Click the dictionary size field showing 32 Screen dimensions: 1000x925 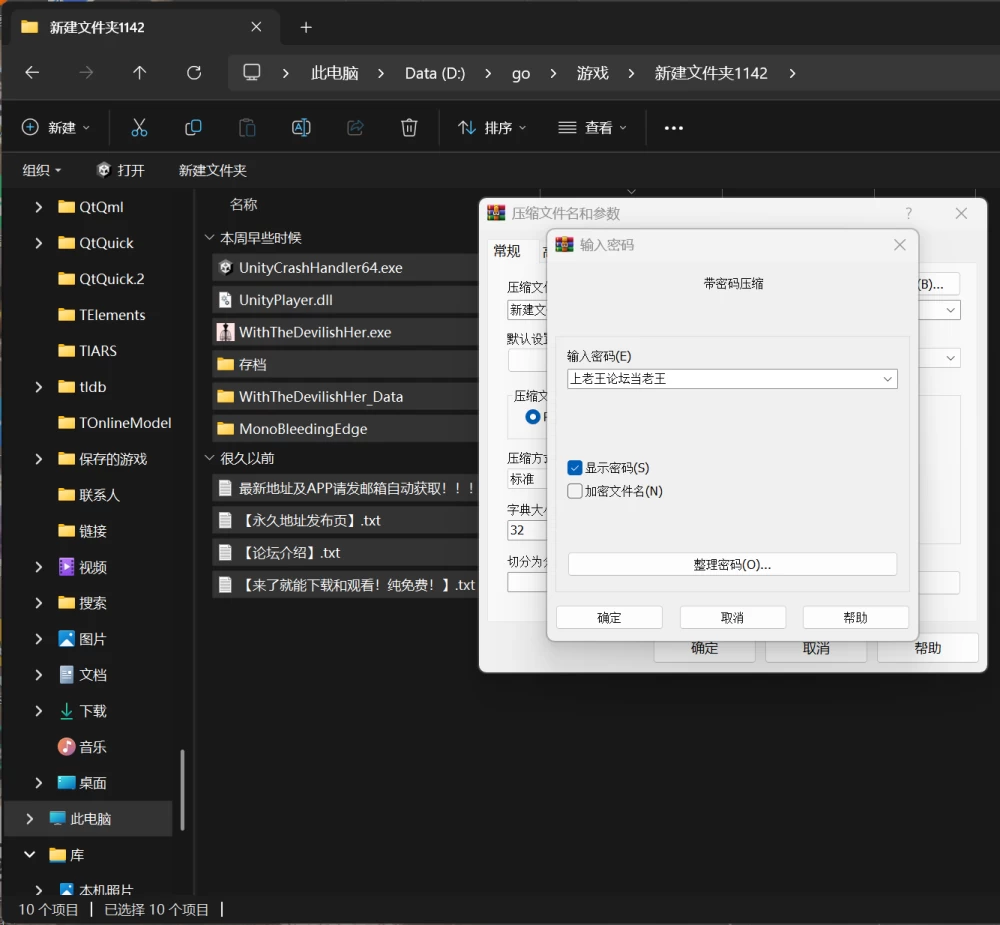pos(527,530)
